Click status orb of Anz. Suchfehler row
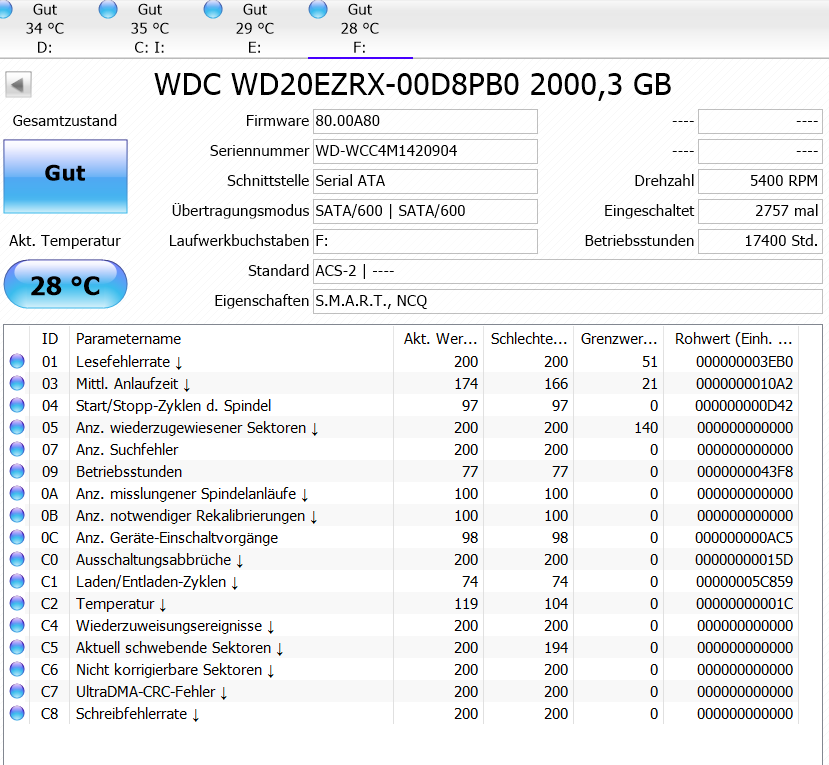 point(17,449)
